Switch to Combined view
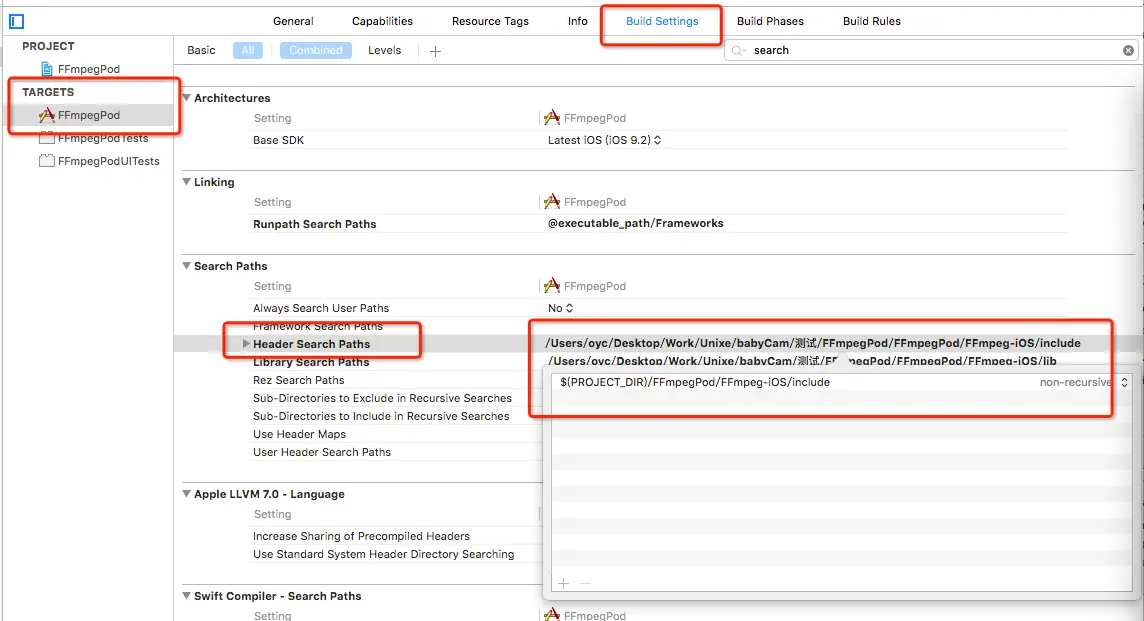 pos(316,50)
